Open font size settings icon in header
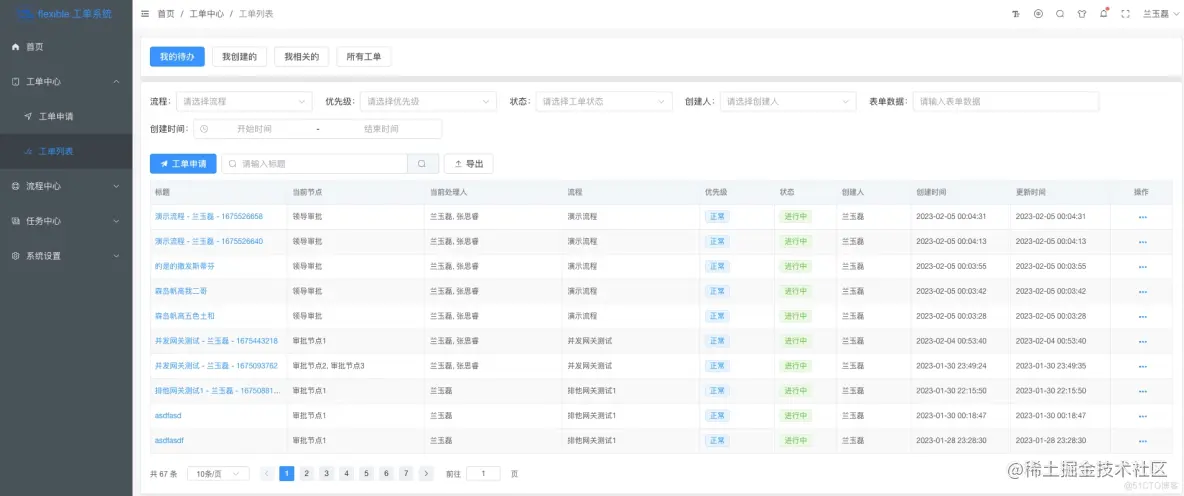 coord(1016,14)
